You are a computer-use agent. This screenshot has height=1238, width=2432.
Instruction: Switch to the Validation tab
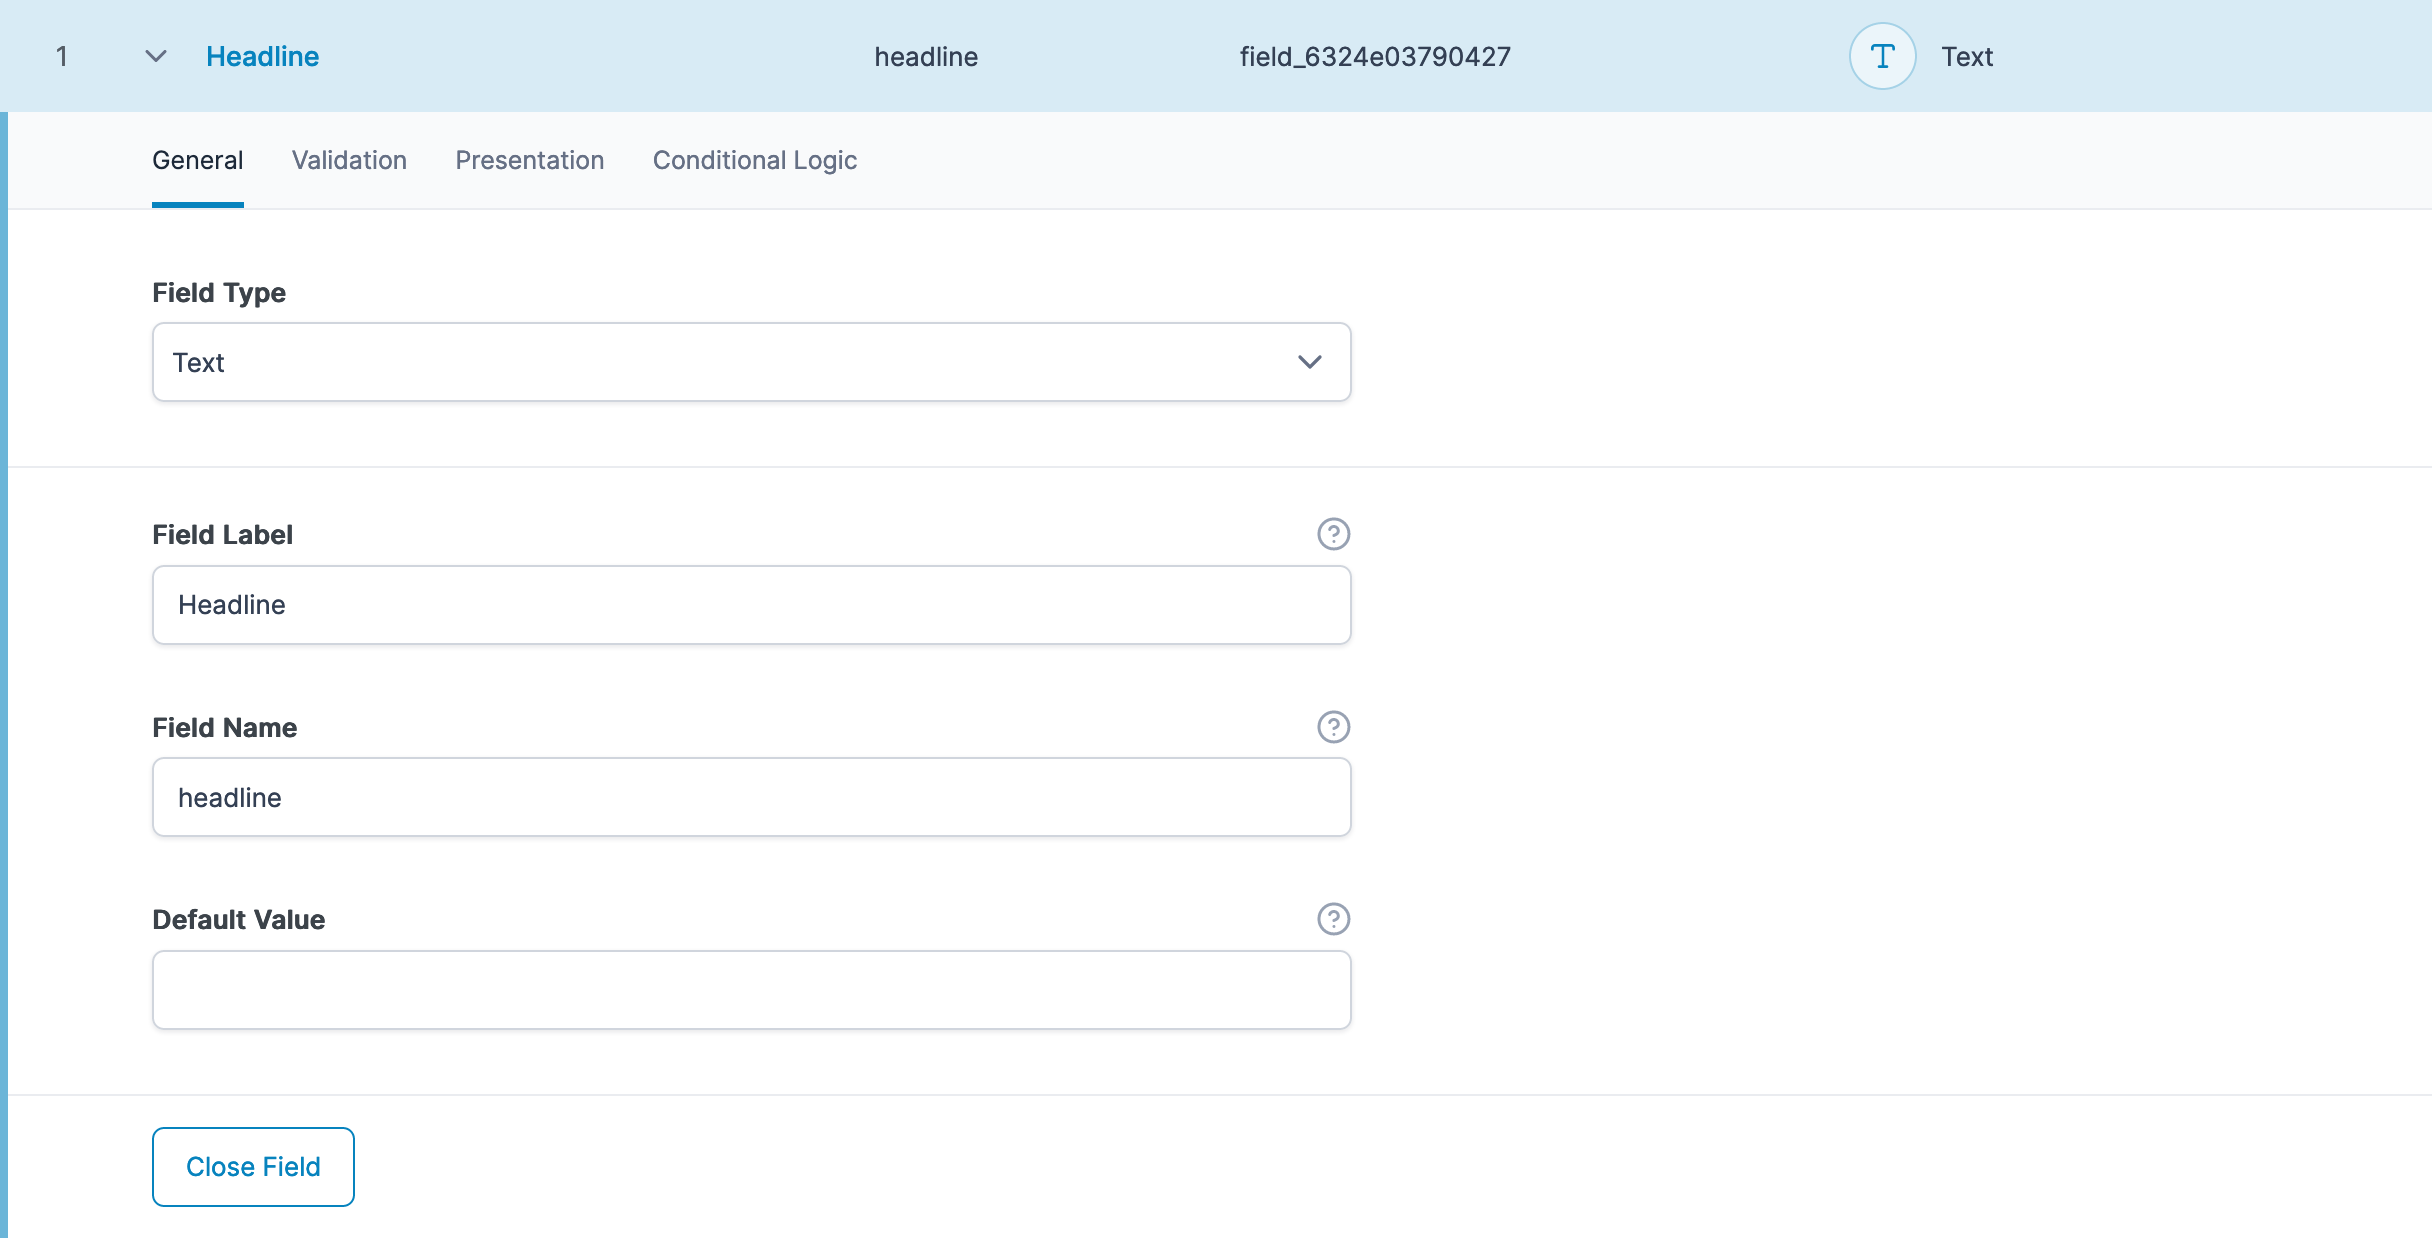pyautogui.click(x=349, y=160)
